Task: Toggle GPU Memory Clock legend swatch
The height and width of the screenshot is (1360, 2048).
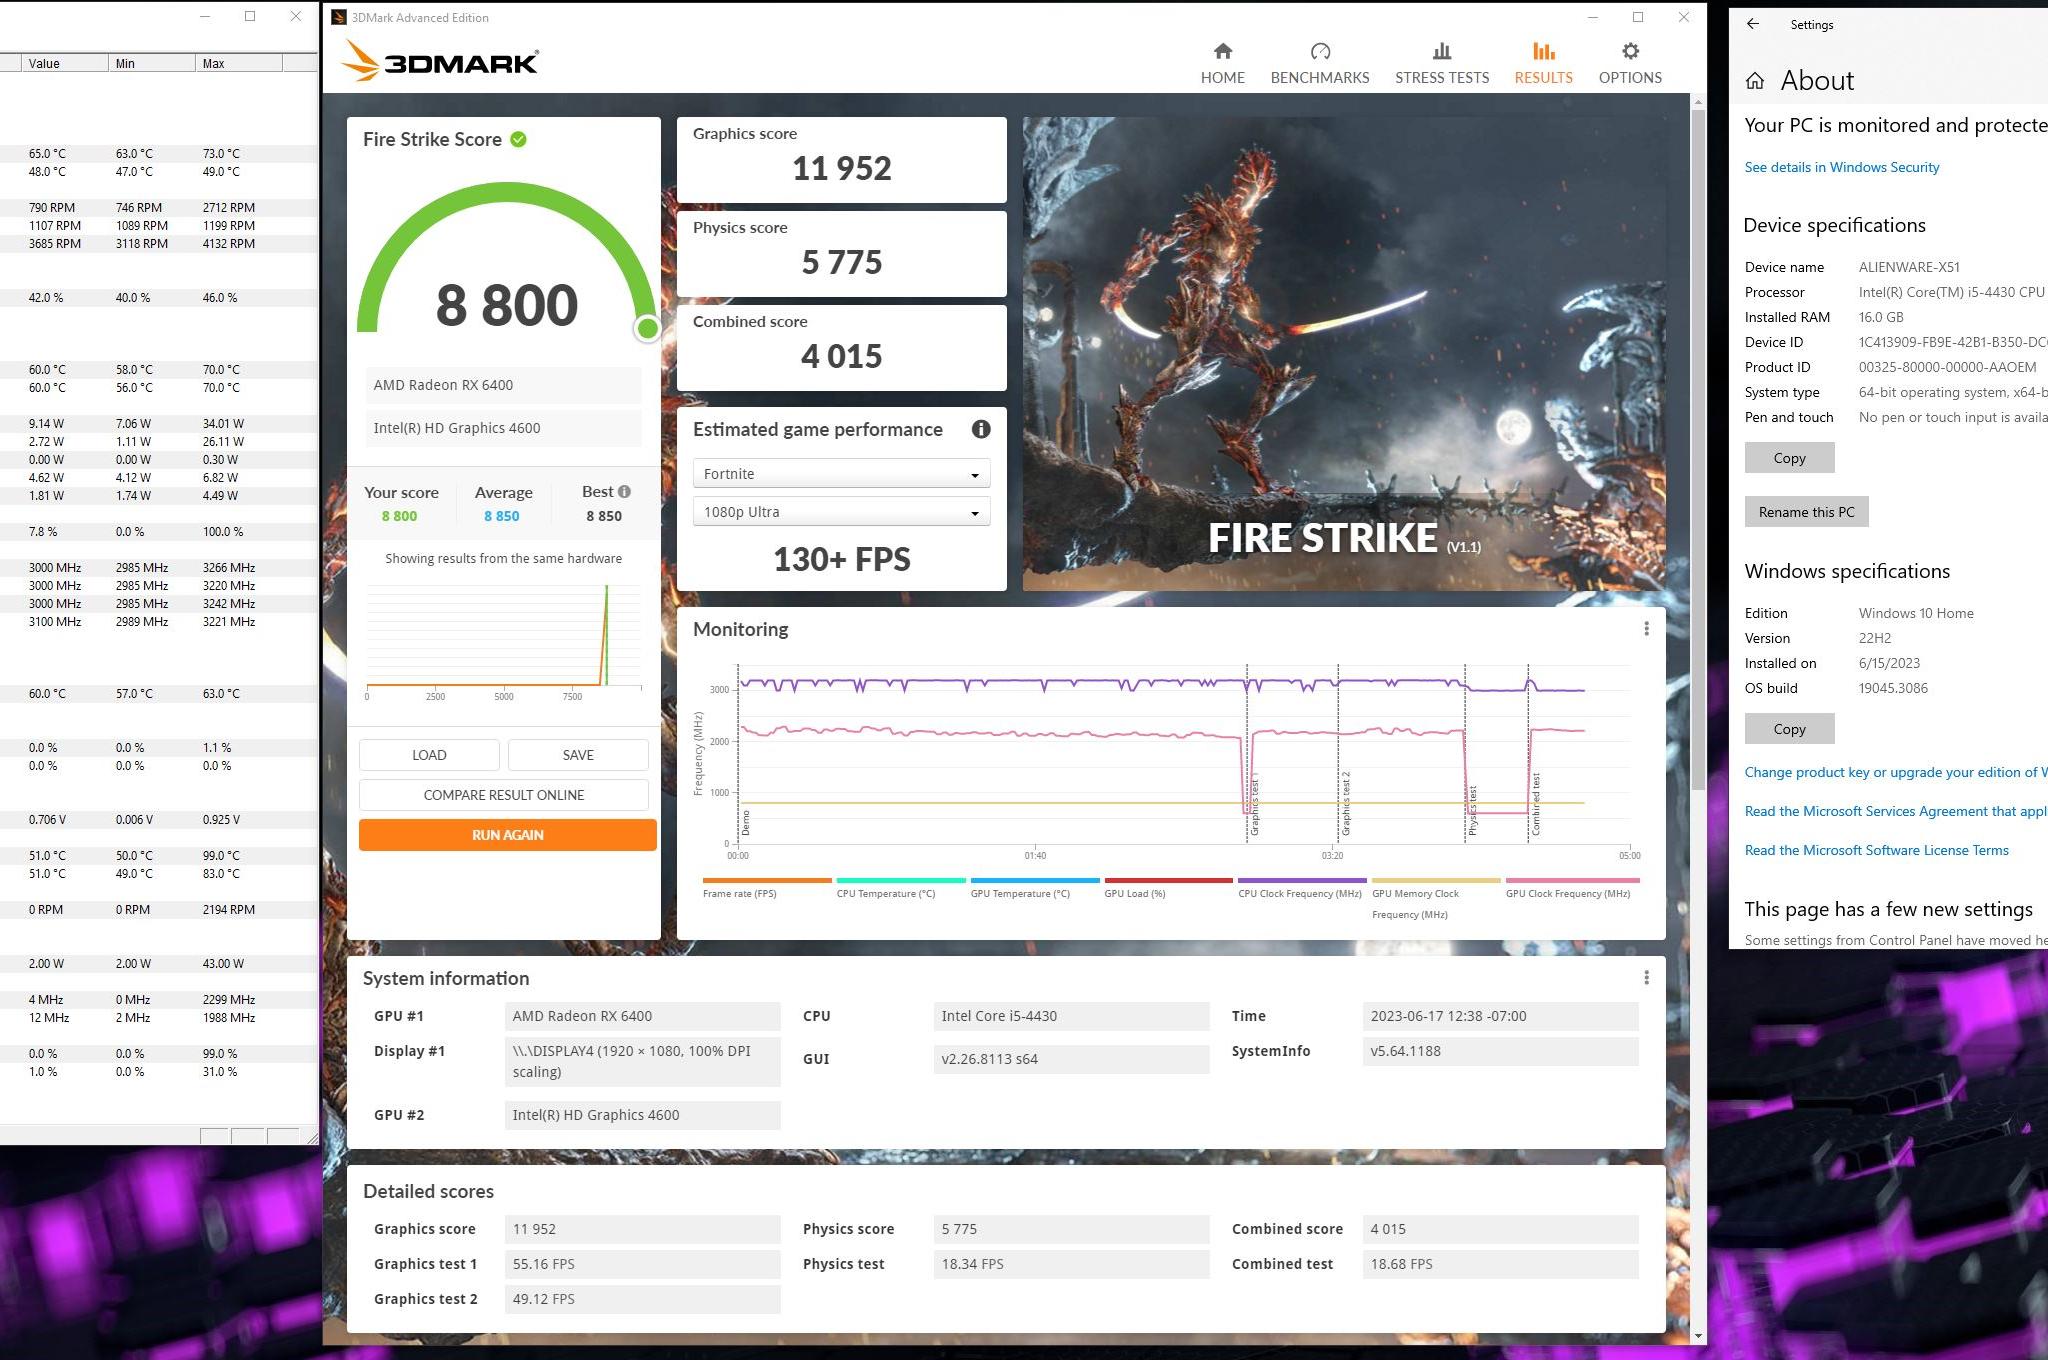Action: (x=1436, y=881)
